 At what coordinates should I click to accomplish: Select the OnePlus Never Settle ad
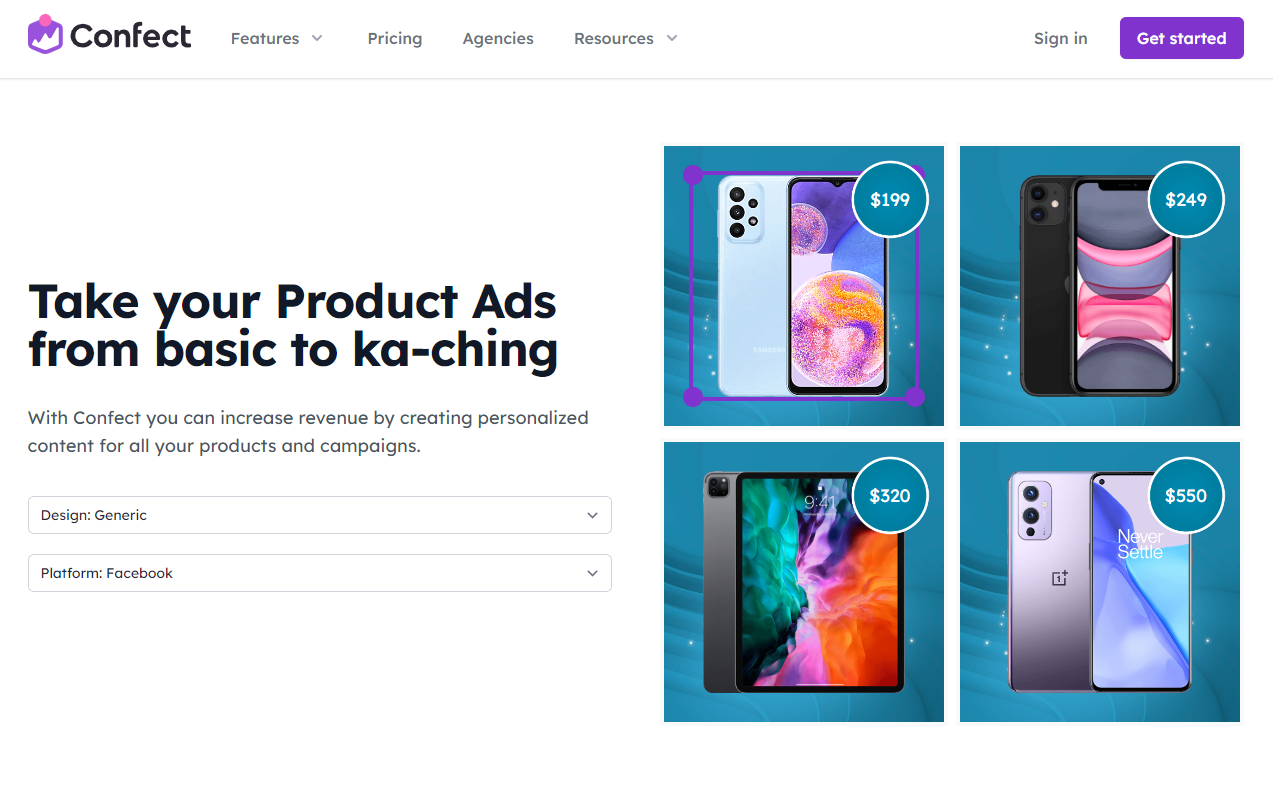[1100, 582]
